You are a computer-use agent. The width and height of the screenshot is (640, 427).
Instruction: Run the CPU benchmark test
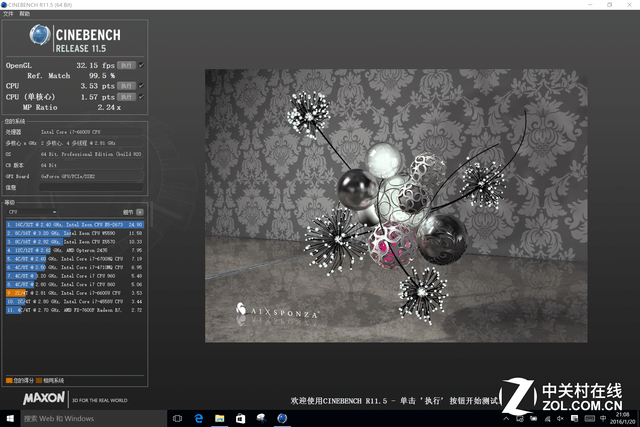[127, 87]
